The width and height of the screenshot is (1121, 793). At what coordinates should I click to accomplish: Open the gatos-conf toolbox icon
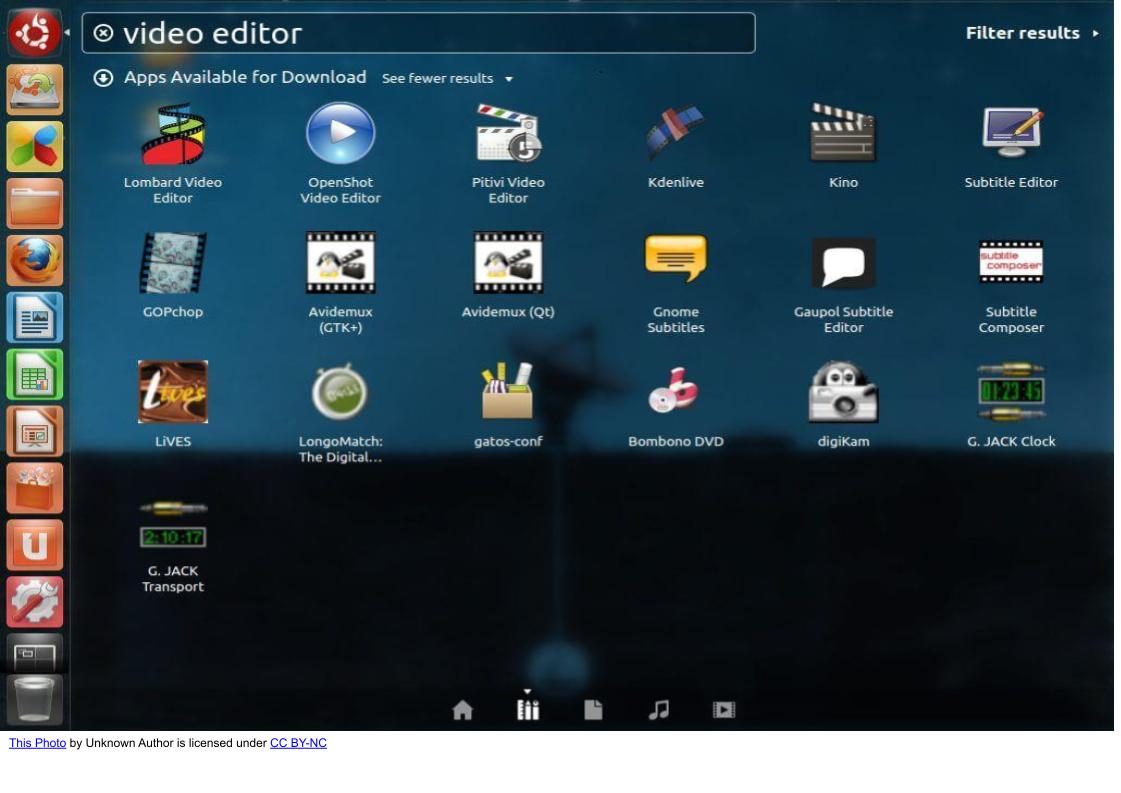(508, 390)
